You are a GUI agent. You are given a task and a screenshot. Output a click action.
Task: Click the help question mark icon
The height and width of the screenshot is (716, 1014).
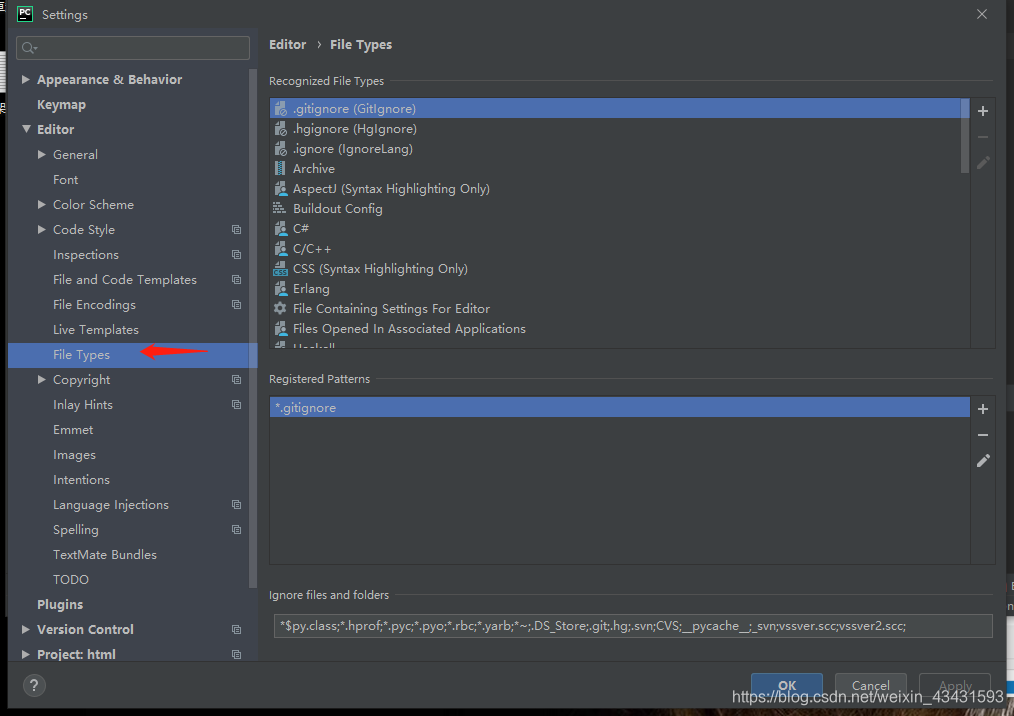33,685
